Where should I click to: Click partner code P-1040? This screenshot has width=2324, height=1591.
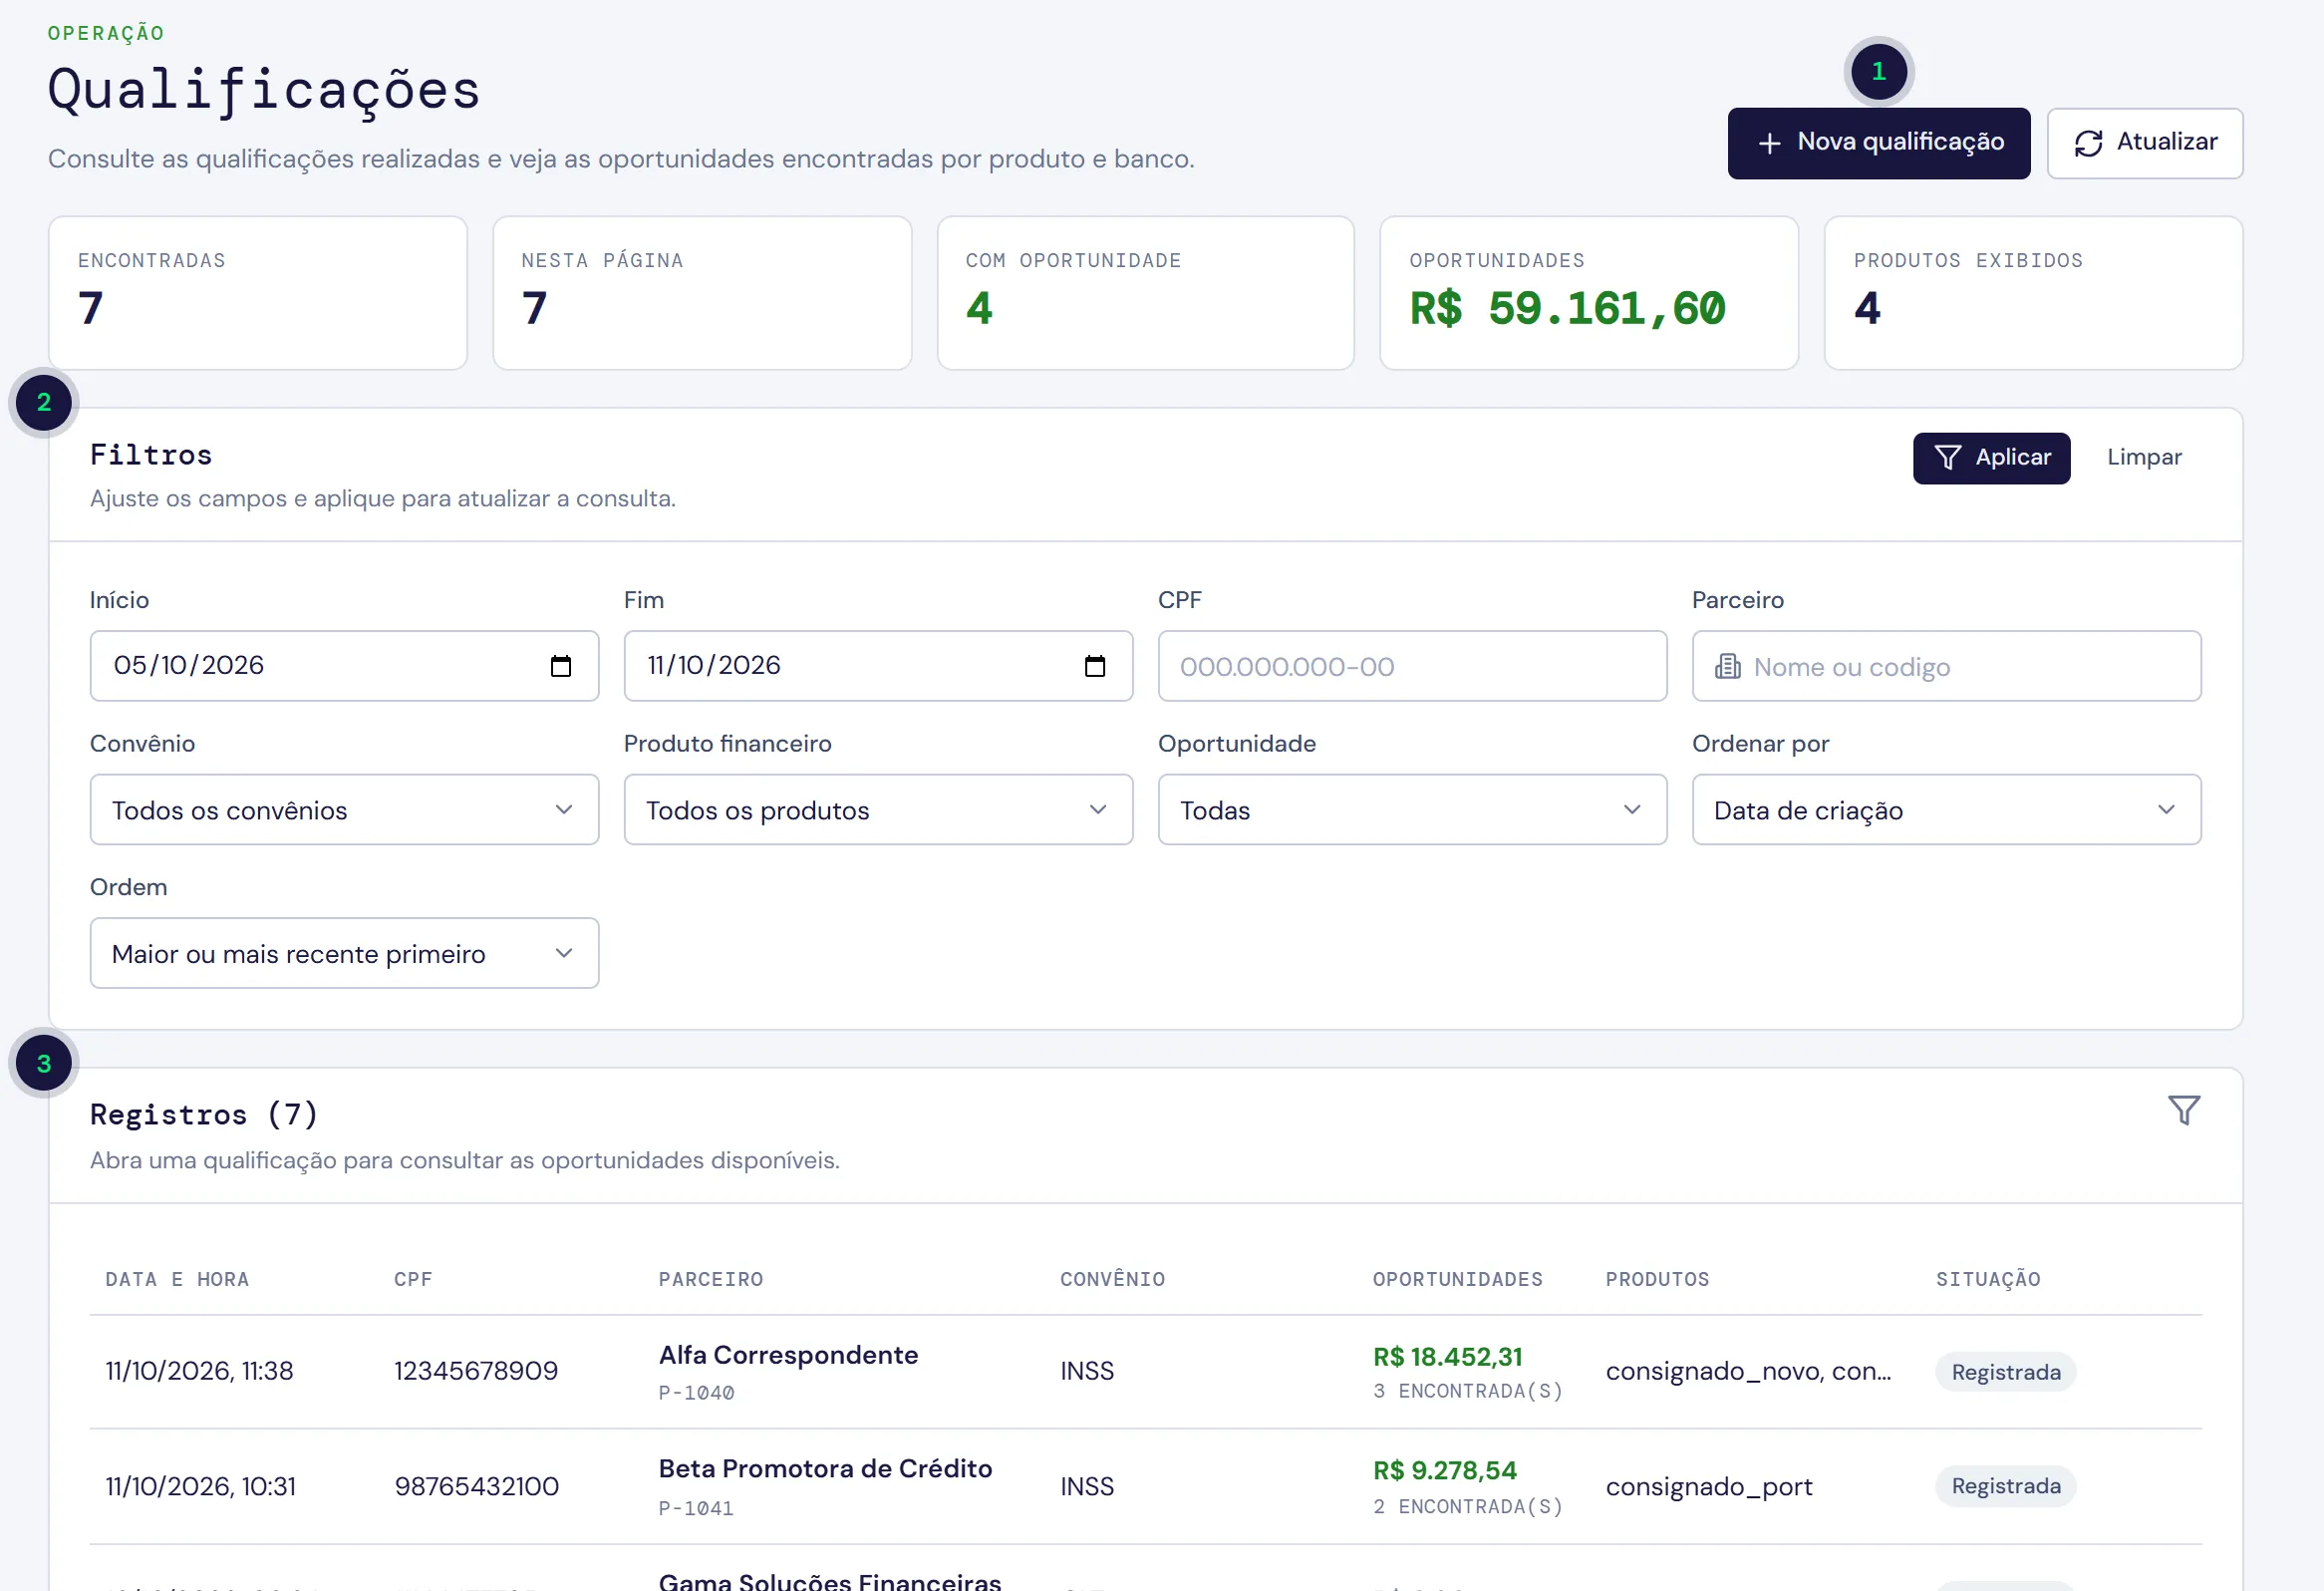696,1393
